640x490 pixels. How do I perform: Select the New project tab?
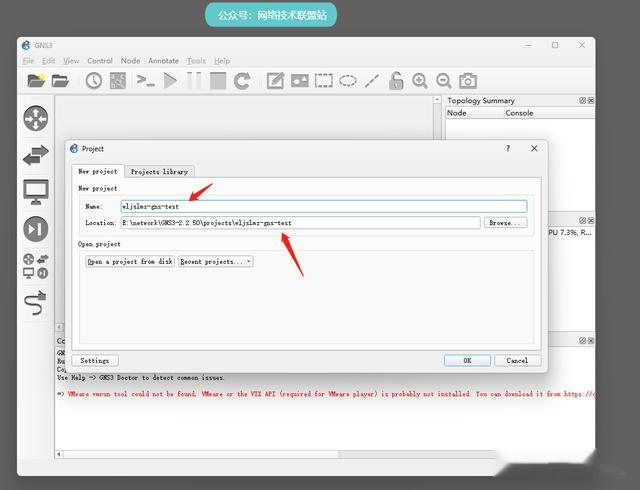click(x=98, y=171)
